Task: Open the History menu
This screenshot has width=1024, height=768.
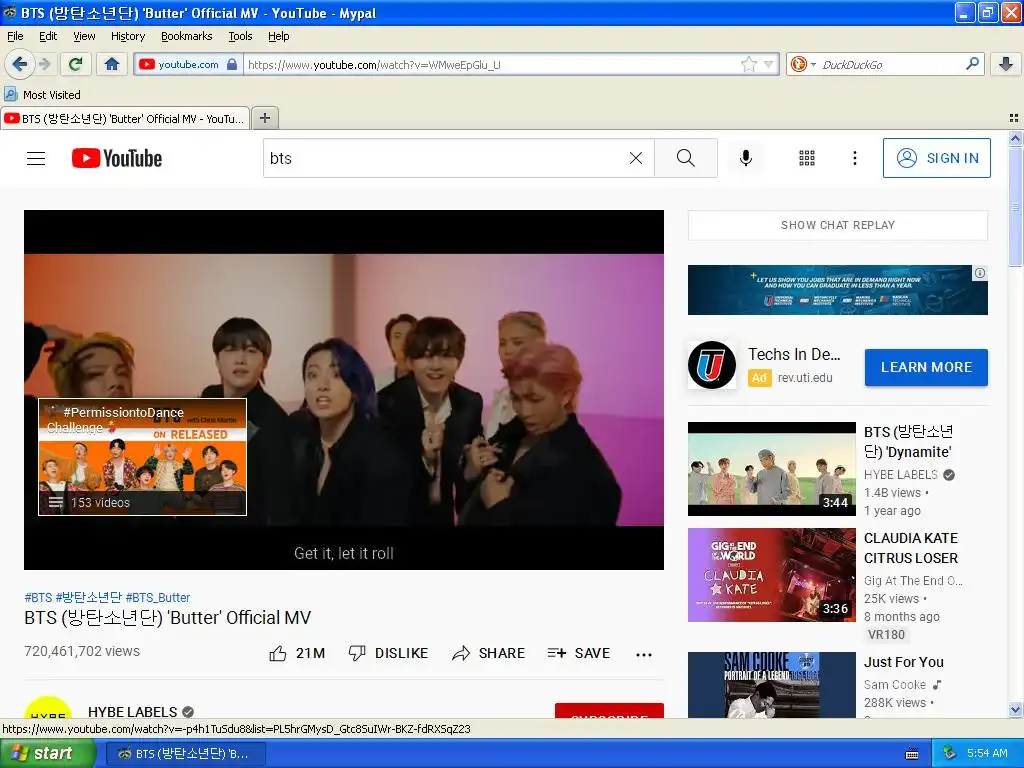Action: 127,36
